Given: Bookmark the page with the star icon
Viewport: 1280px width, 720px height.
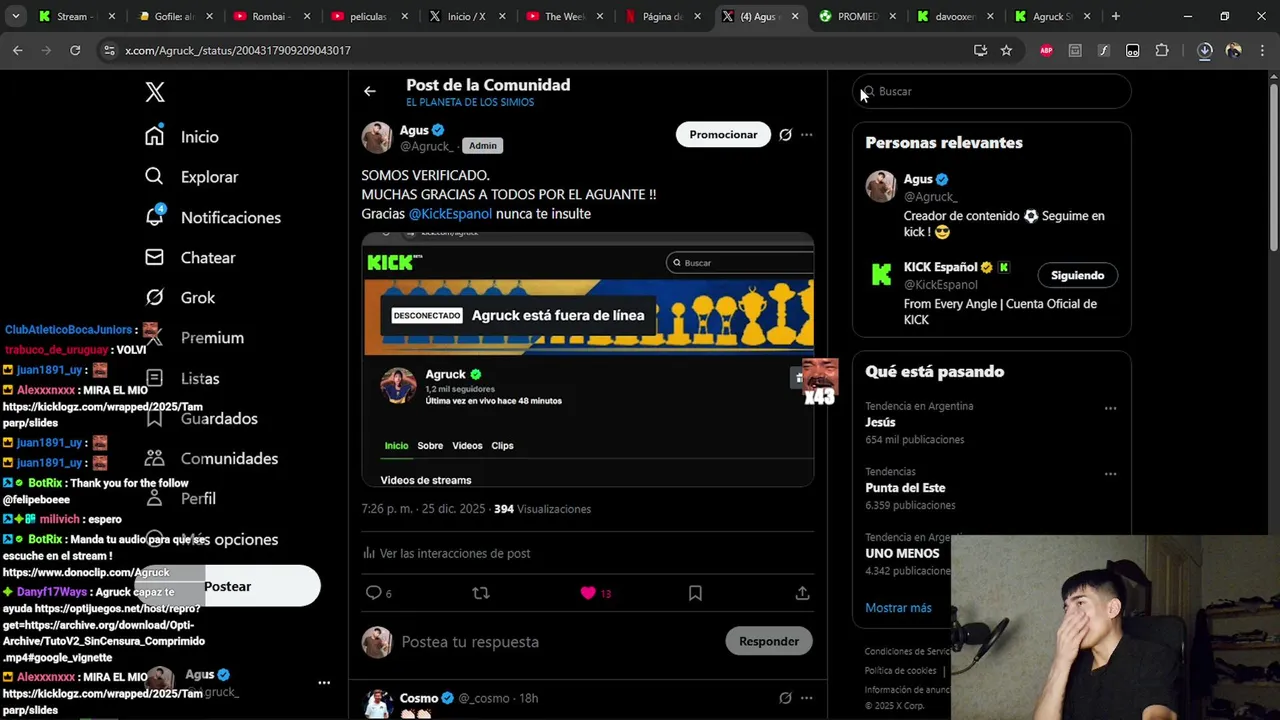Looking at the screenshot, I should [1006, 50].
